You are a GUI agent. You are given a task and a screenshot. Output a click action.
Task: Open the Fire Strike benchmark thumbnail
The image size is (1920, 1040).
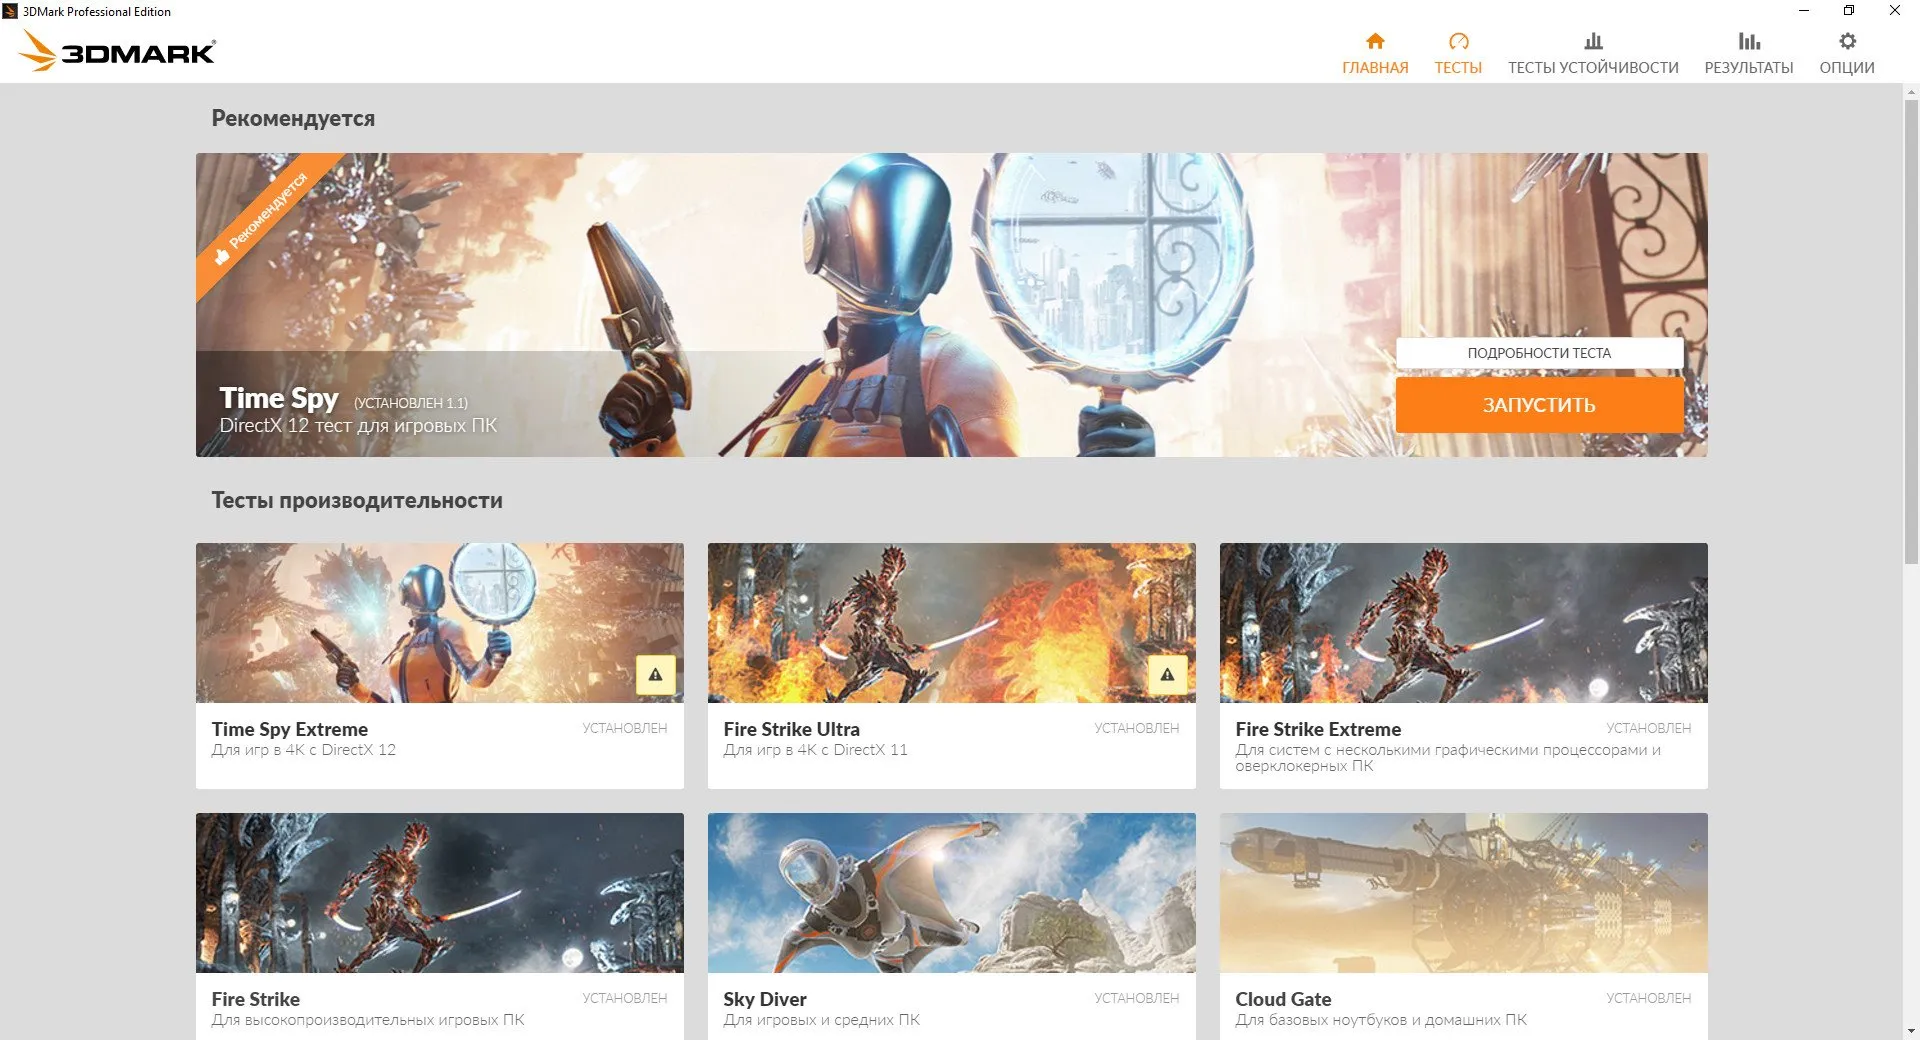[440, 893]
